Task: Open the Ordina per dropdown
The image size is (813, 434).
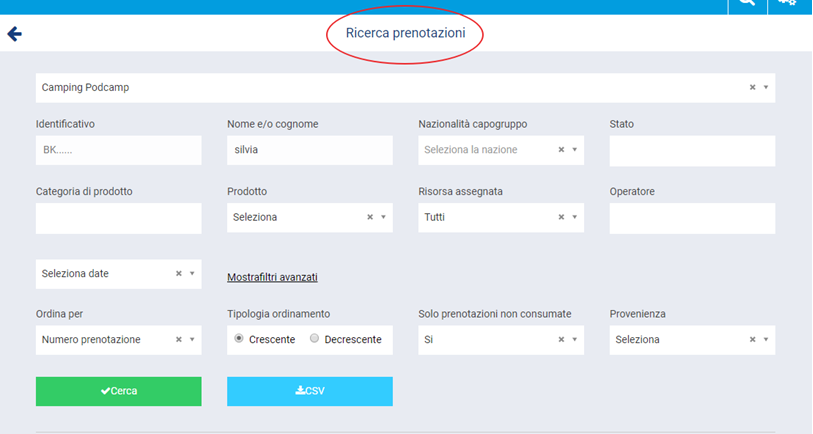Action: (x=192, y=340)
